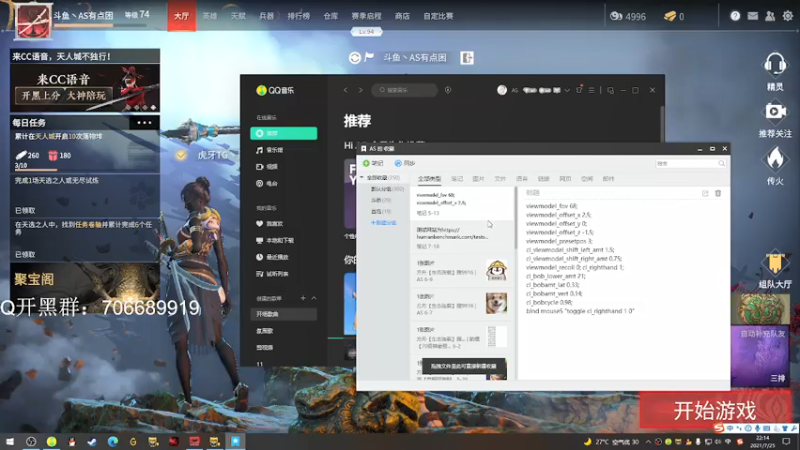The image size is (800, 450).
Task: Open the 推荐关注 camera icon
Action: coord(775,111)
